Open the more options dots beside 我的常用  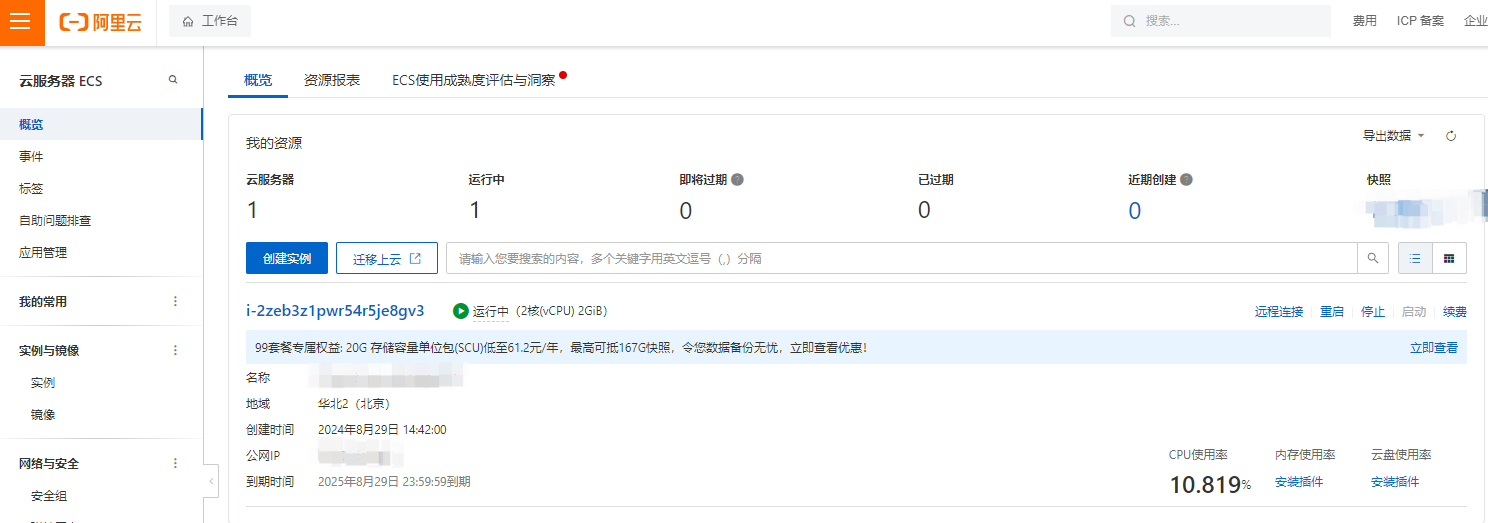coord(176,301)
